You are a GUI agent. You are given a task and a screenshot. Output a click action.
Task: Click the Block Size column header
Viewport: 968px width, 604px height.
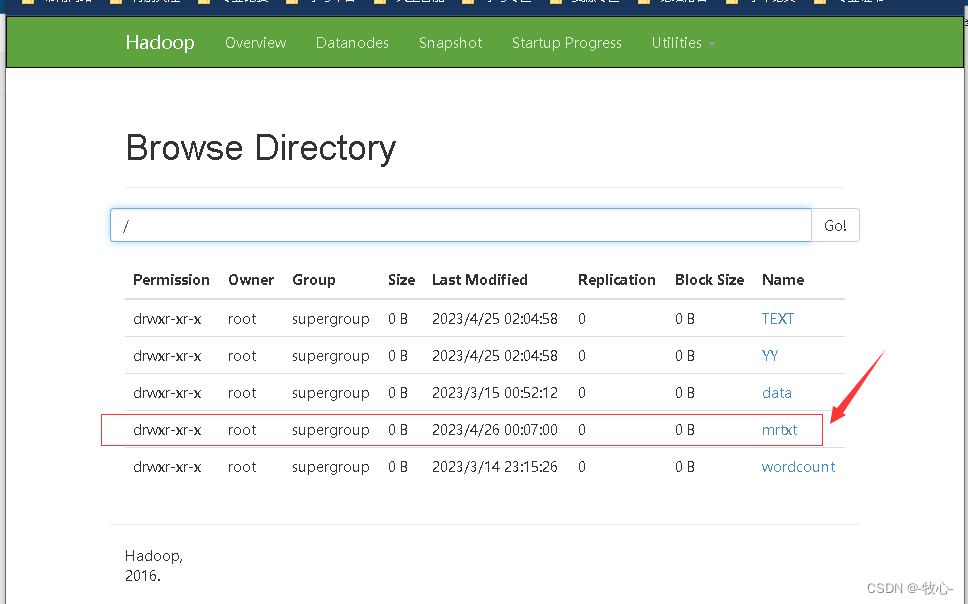(709, 280)
